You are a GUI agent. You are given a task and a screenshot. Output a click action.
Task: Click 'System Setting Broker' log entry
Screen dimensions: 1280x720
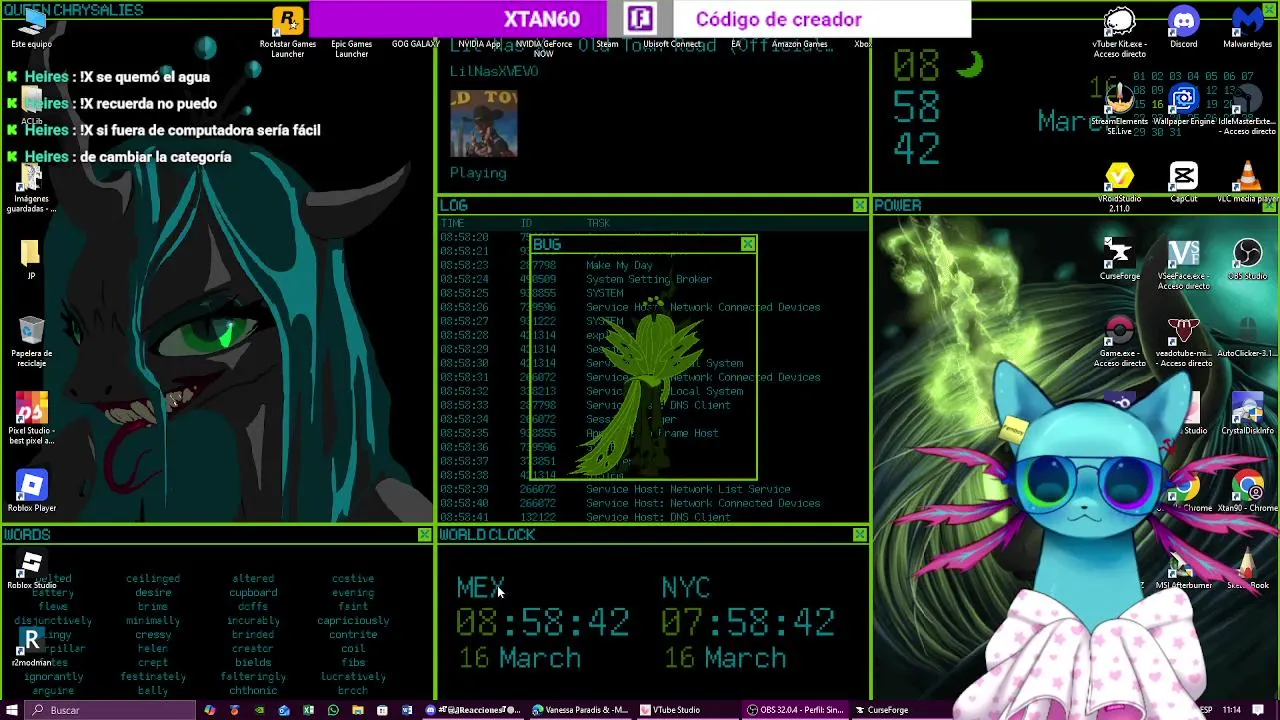649,279
